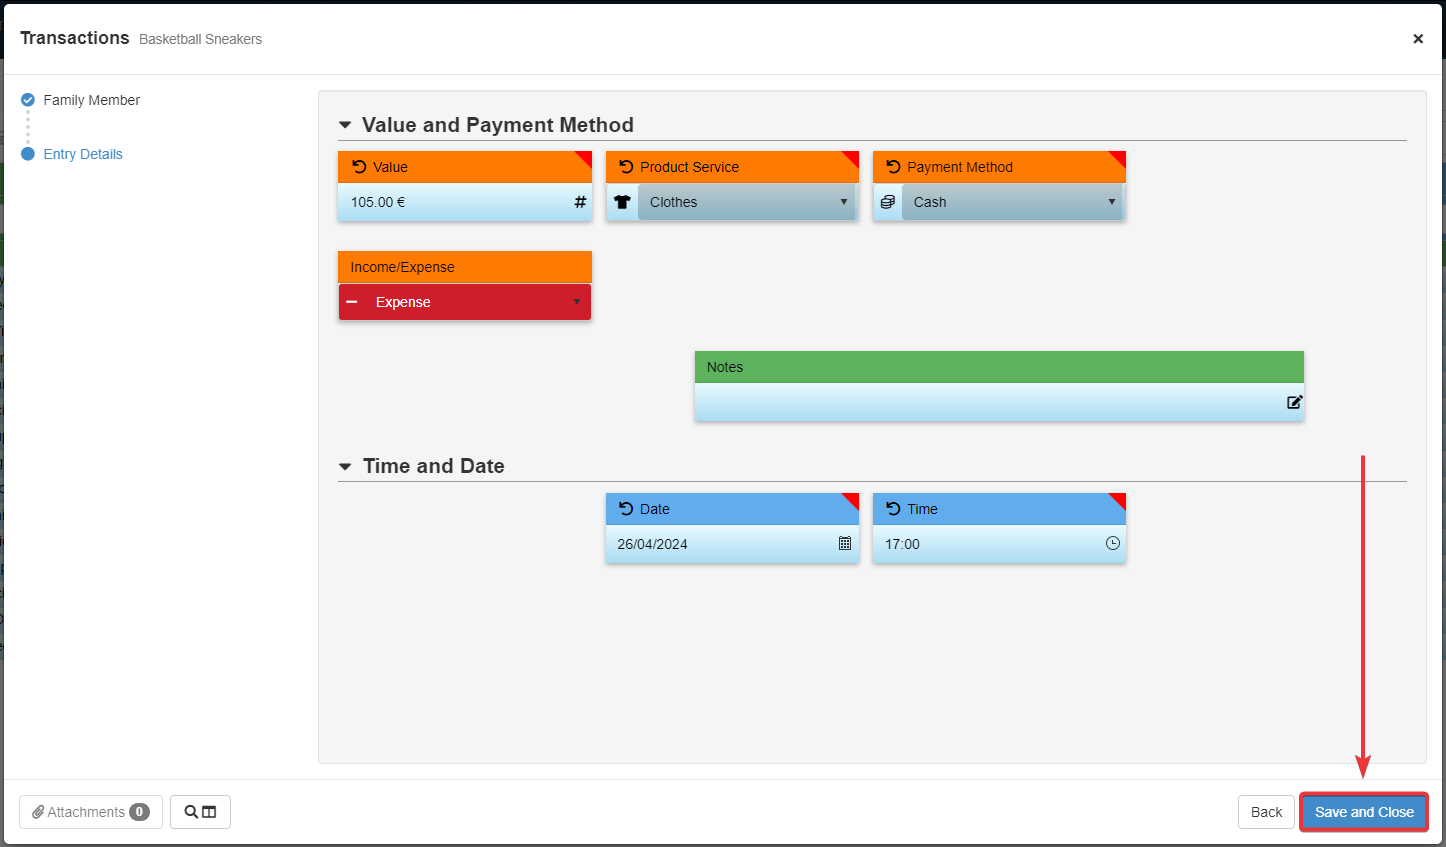Open the clock picker in Time field
The height and width of the screenshot is (847, 1446).
[x=1112, y=543]
